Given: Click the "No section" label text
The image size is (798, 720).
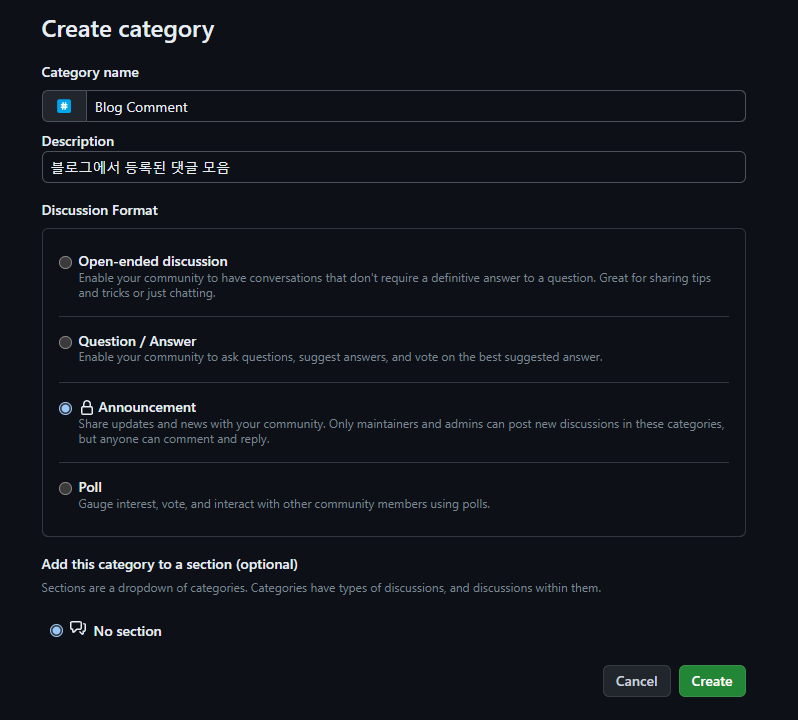Looking at the screenshot, I should click(127, 631).
